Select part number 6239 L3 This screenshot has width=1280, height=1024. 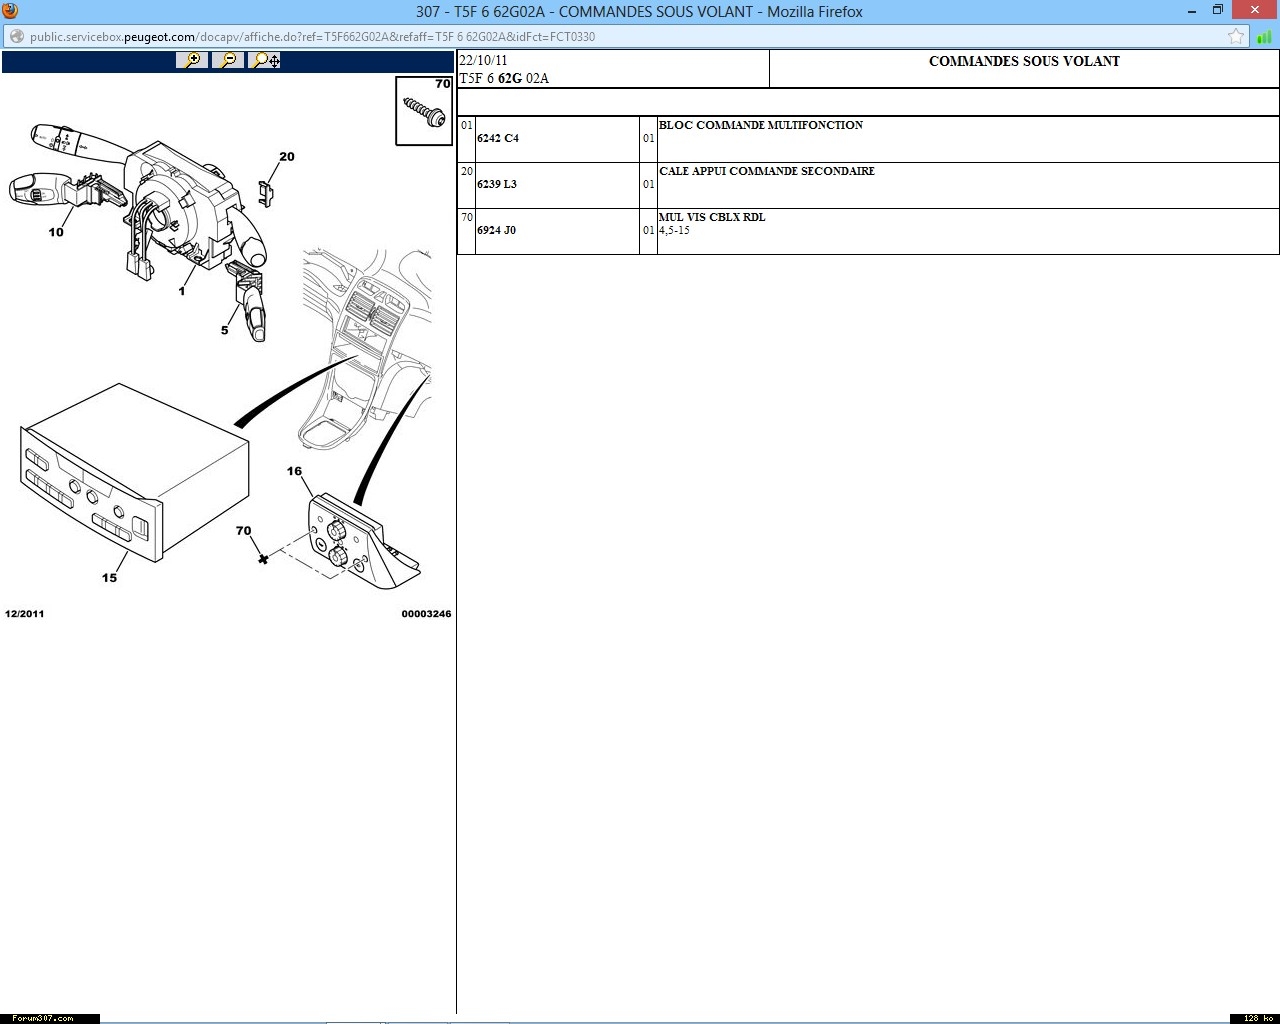pyautogui.click(x=497, y=184)
